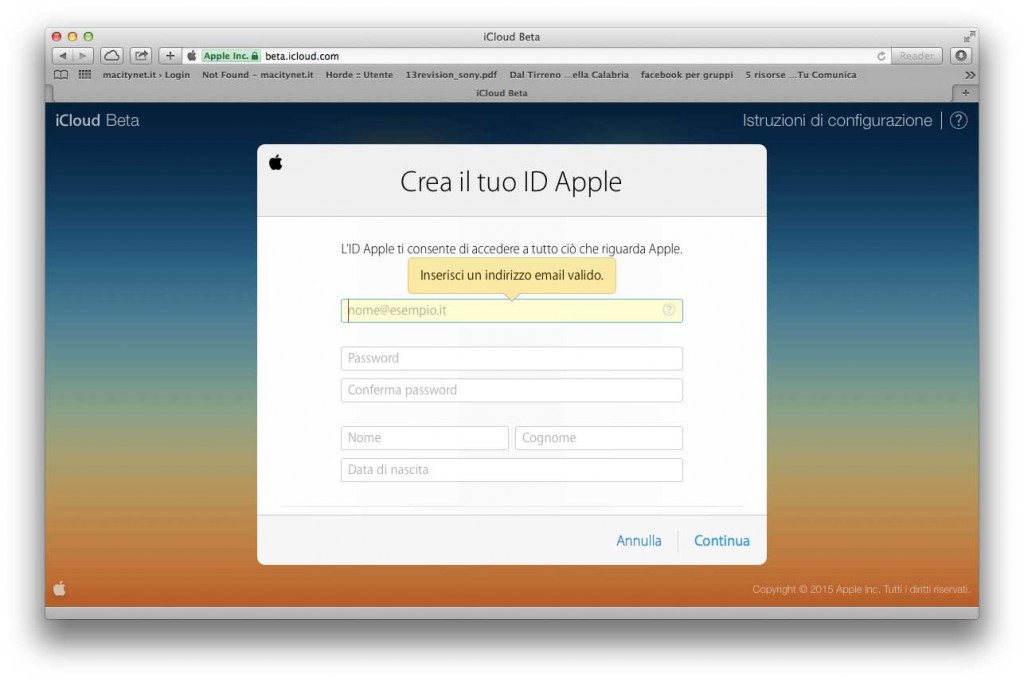Click the Cognome field
Screen dimensions: 1024x682
[599, 438]
